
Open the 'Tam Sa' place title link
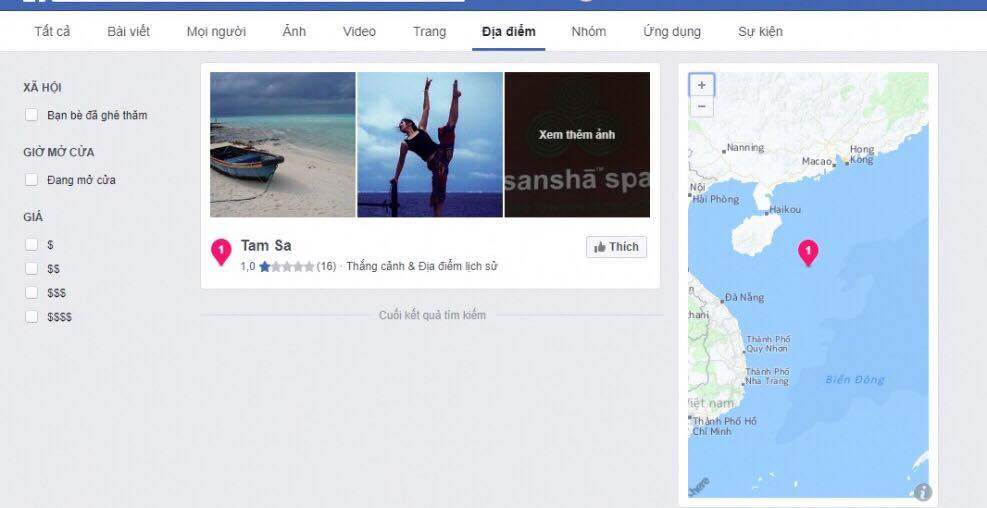click(x=266, y=246)
